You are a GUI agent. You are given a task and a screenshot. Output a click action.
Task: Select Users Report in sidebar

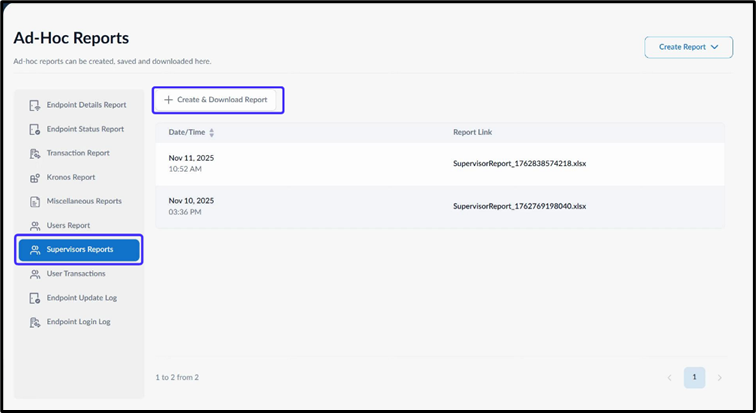pos(79,226)
